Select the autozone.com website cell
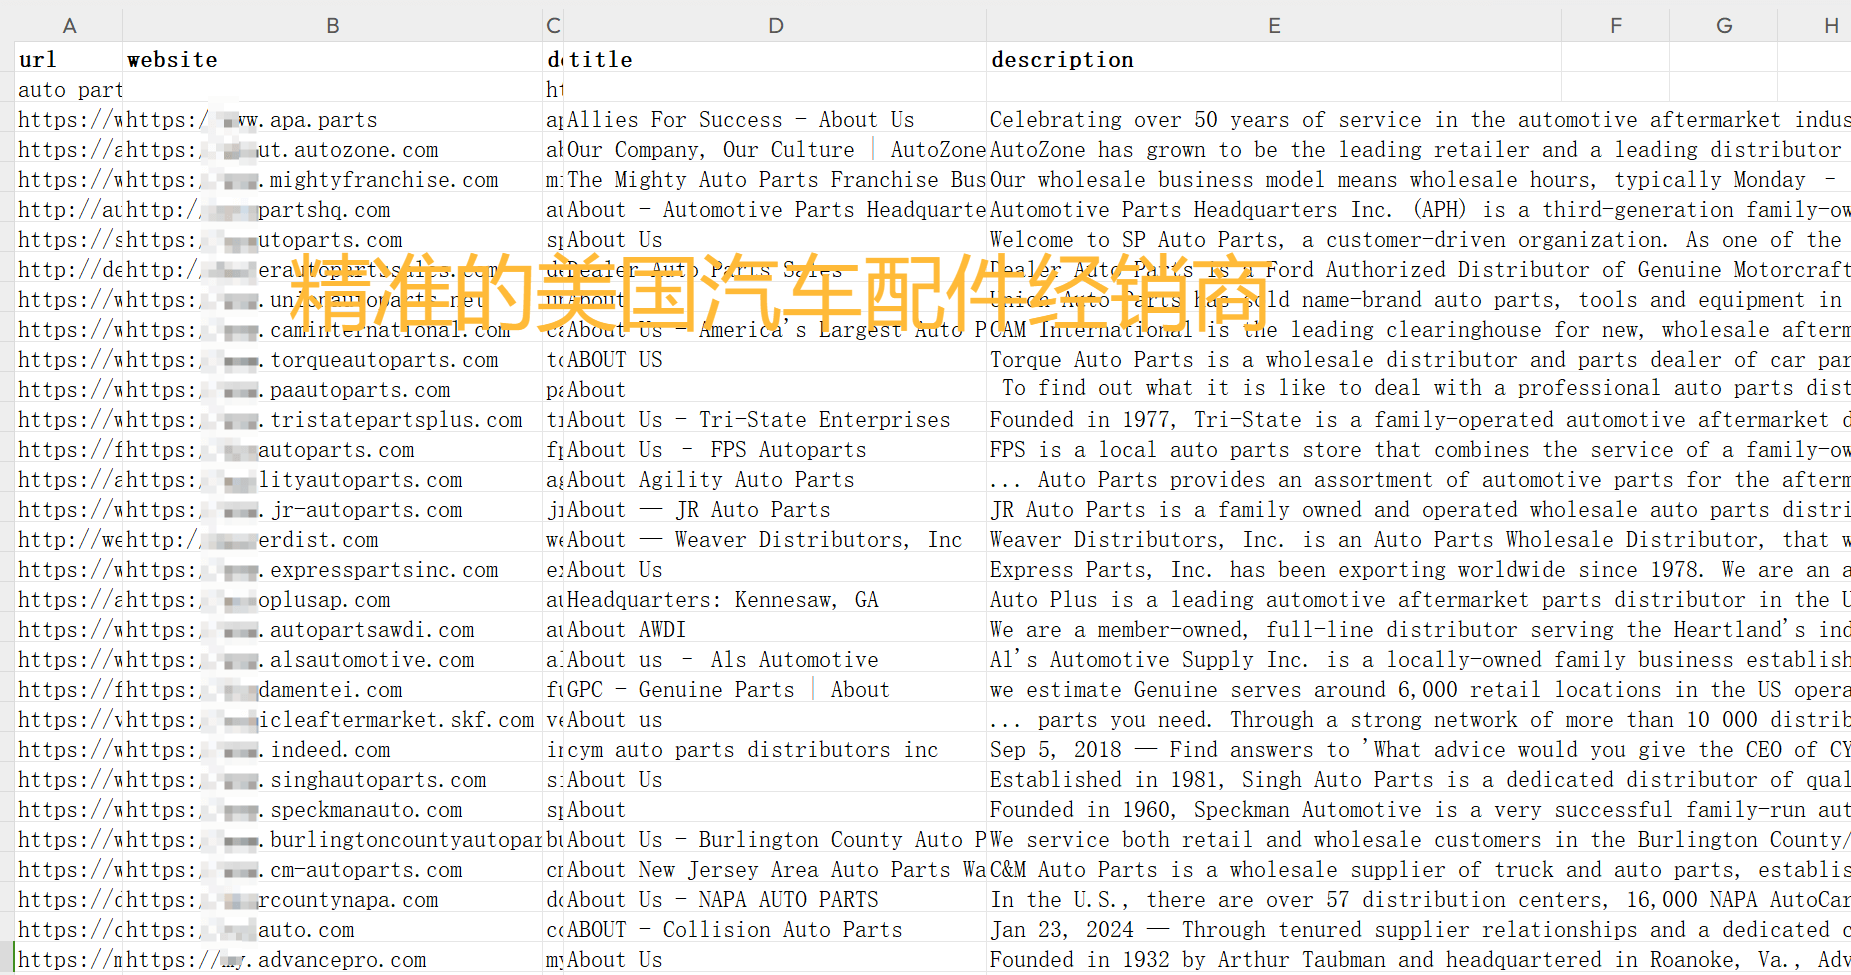This screenshot has height=975, width=1851. point(333,149)
